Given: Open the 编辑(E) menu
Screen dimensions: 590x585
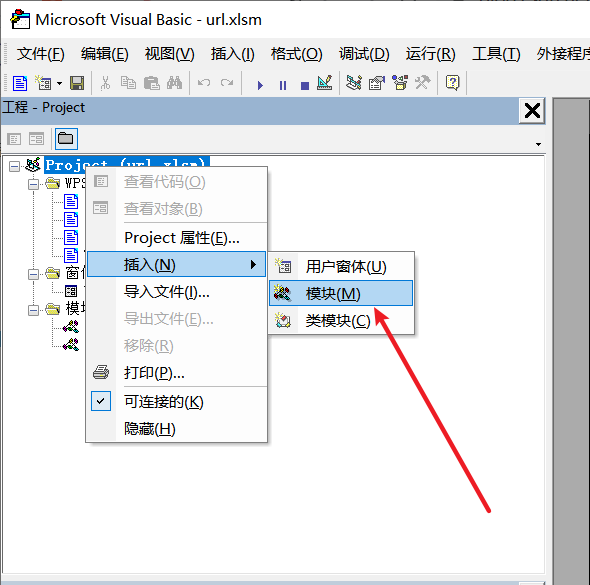Looking at the screenshot, I should (x=105, y=54).
